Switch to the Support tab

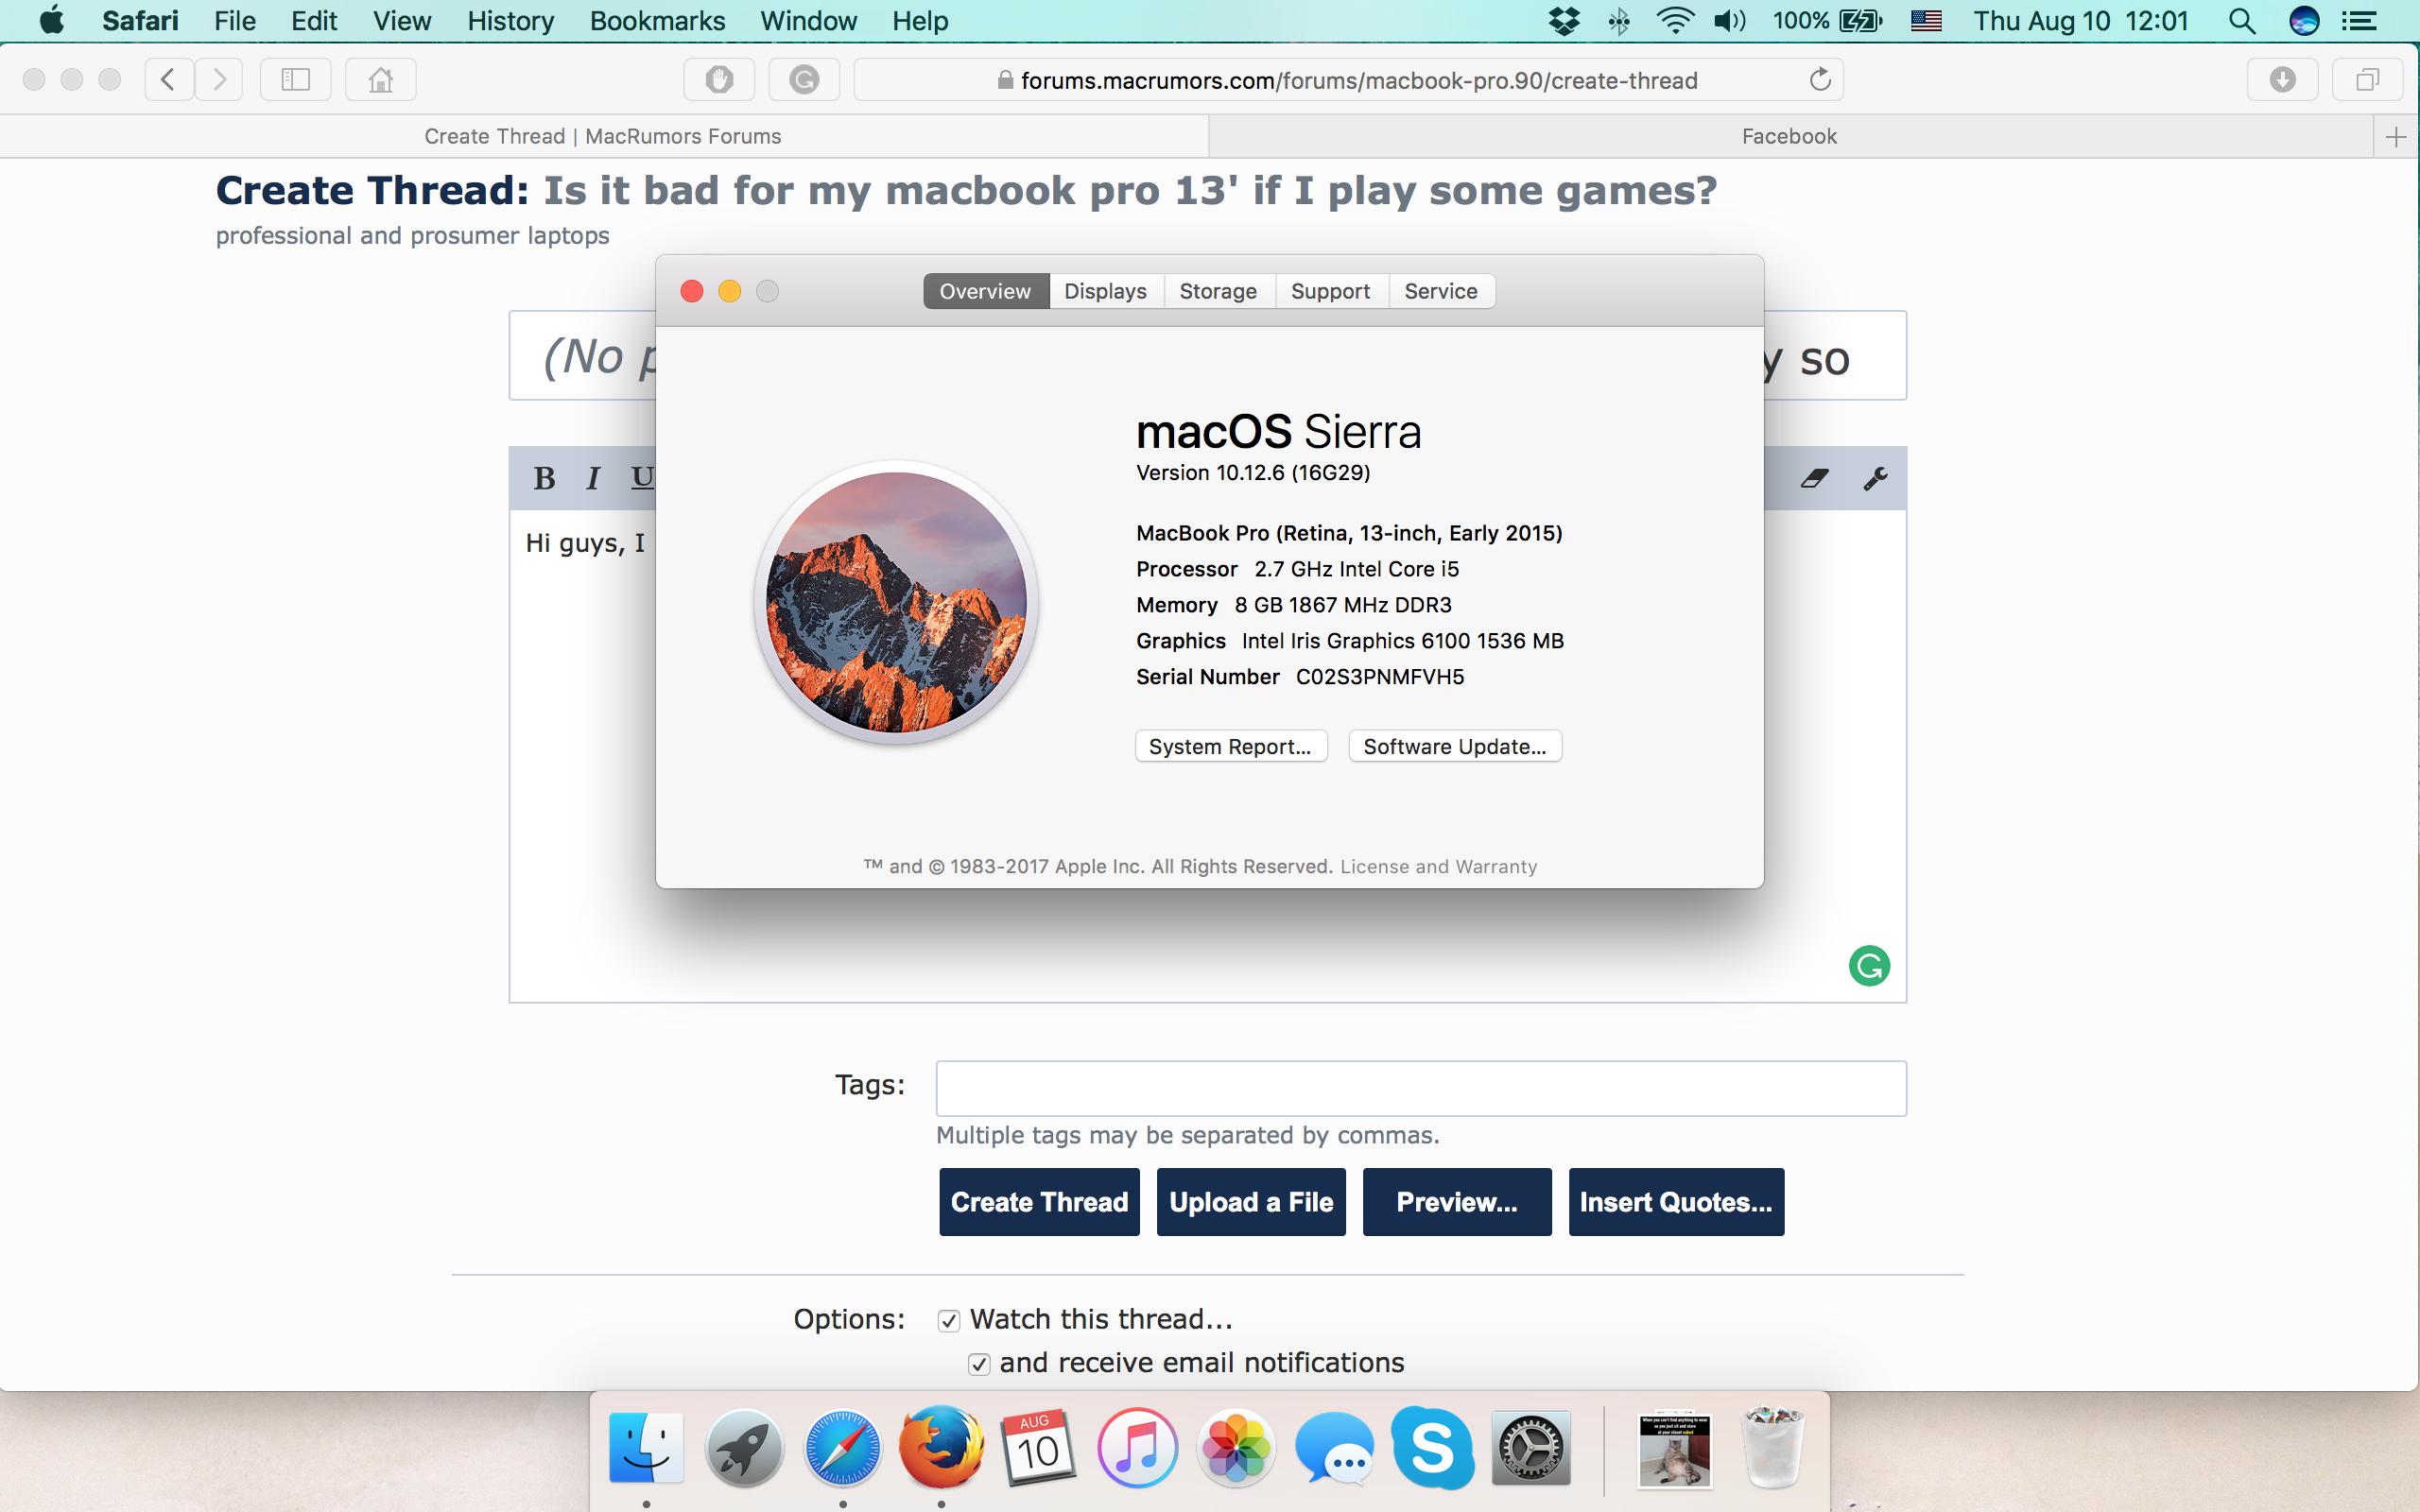[1330, 291]
